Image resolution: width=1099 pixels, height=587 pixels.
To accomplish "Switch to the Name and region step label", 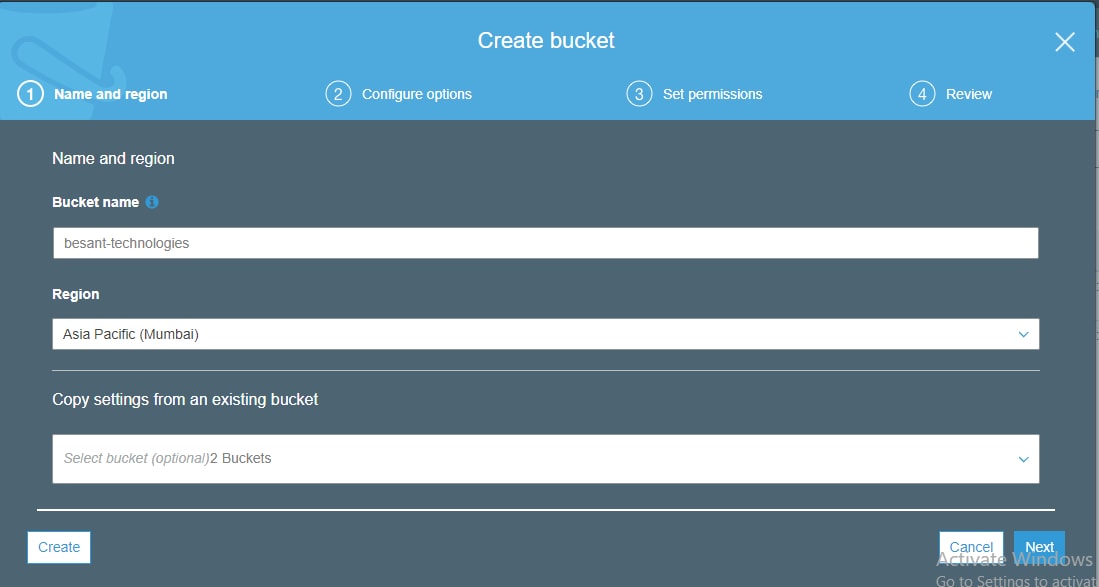I will [x=110, y=94].
